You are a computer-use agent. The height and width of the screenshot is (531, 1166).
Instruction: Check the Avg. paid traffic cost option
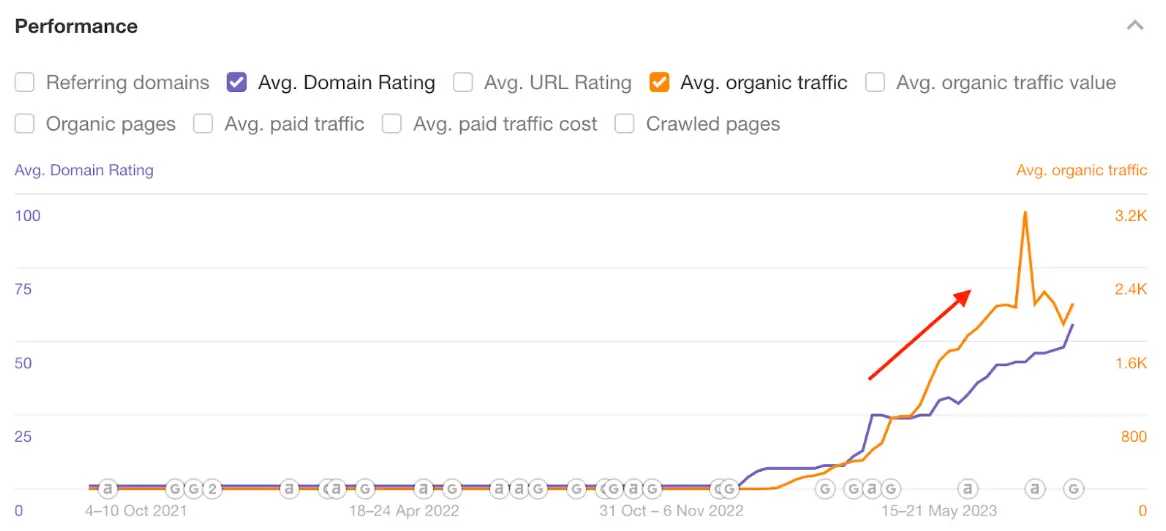tap(392, 125)
